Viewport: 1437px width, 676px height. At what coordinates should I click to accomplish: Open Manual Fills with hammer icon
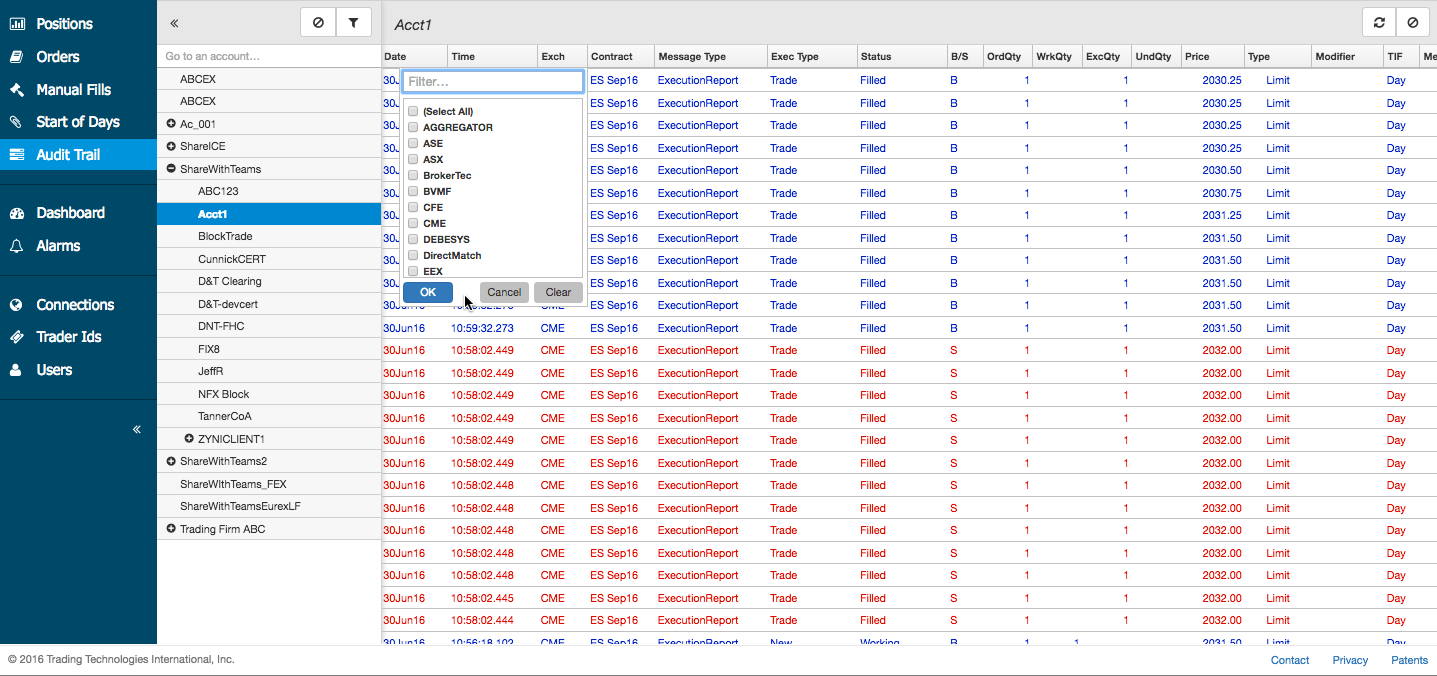pos(73,89)
